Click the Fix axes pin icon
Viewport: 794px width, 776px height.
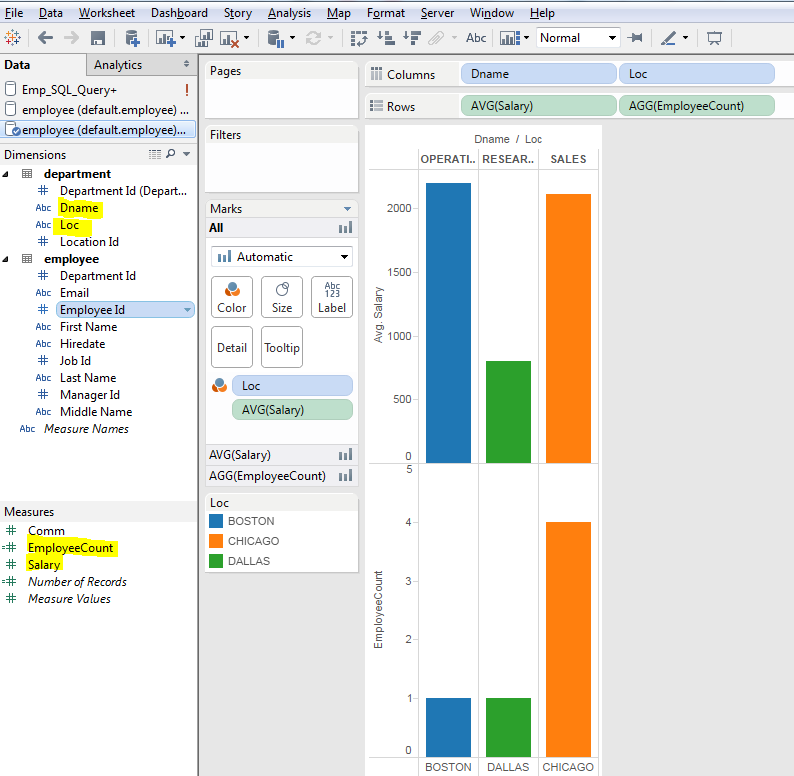coord(634,38)
